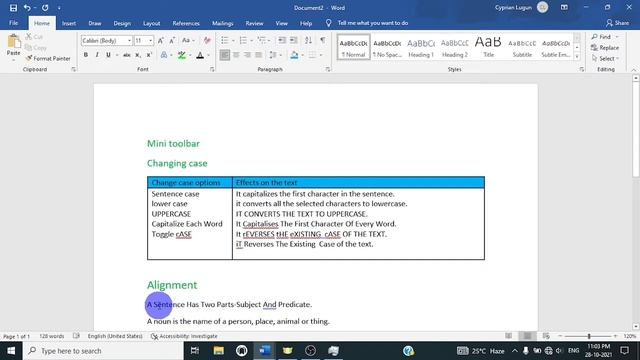Toggle Italic formatting
The width and height of the screenshot is (640, 360).
(x=97, y=55)
